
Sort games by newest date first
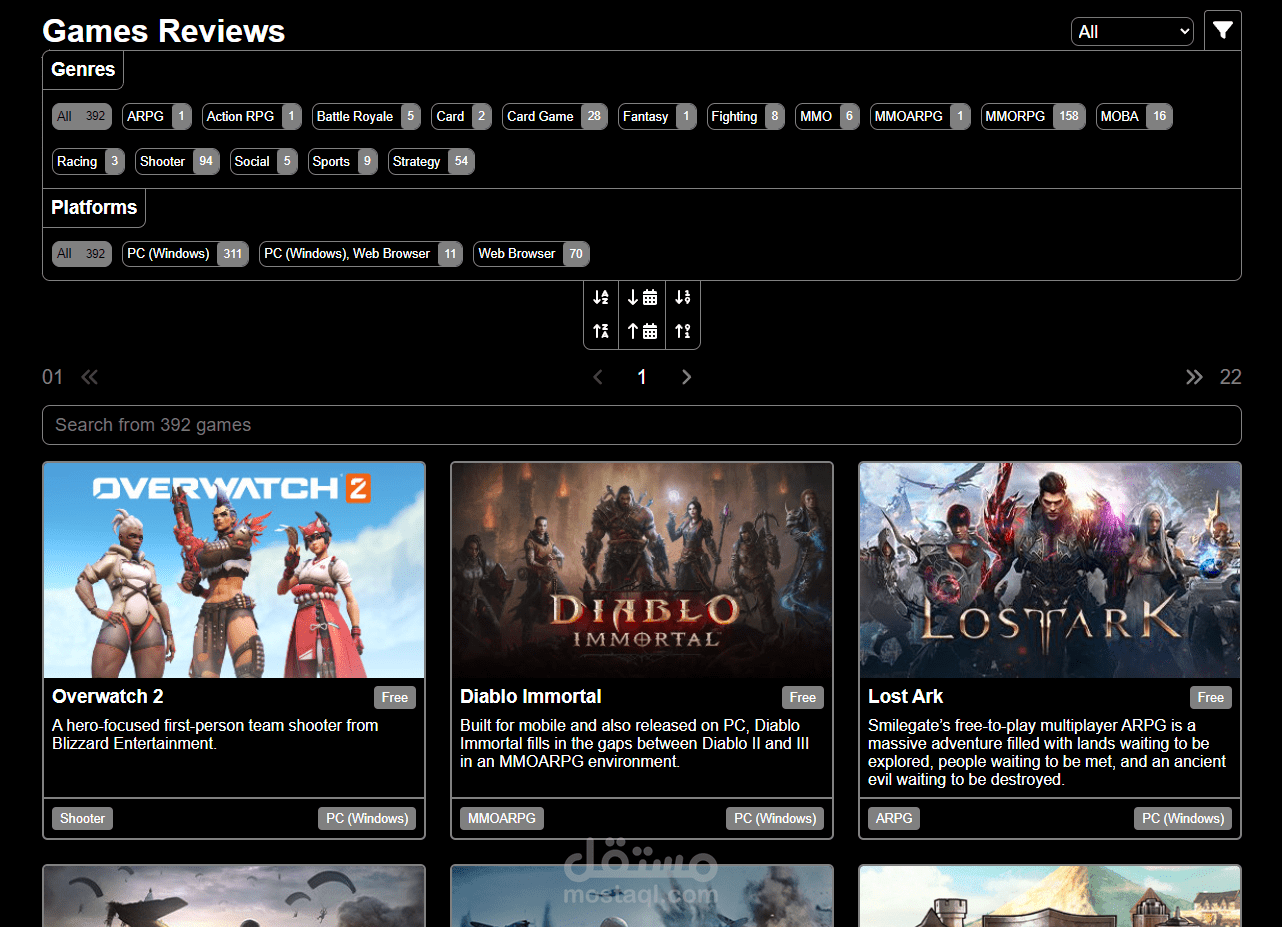click(x=642, y=297)
